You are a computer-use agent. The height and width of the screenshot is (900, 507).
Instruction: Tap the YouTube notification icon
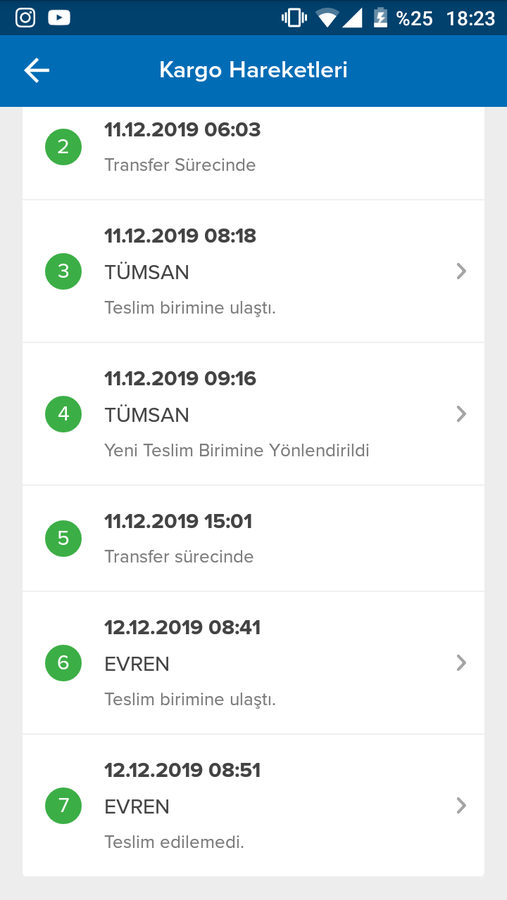coord(59,18)
